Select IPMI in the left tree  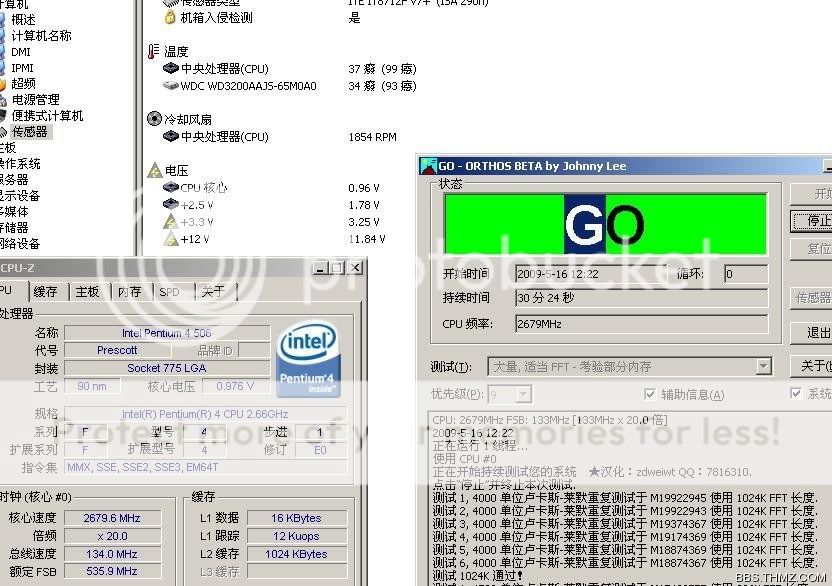tap(22, 68)
